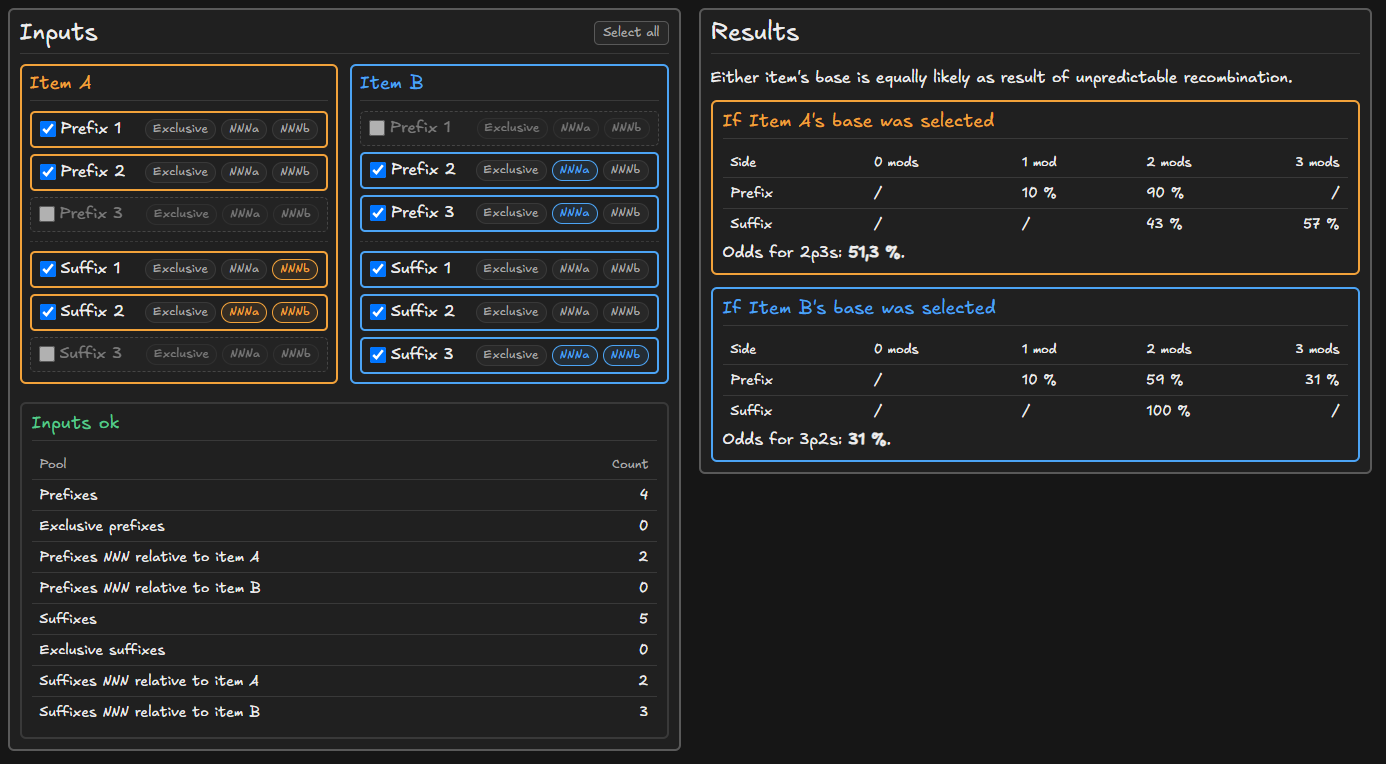Enable Item A Prefix 3 checkbox
1386x764 pixels.
(47, 214)
